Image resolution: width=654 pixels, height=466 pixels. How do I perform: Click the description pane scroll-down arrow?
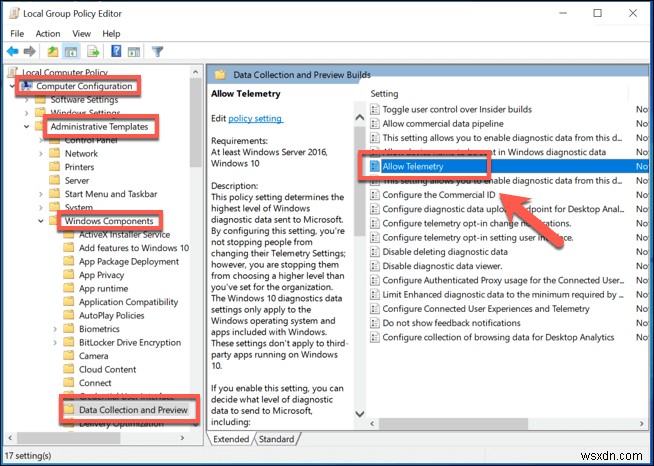[x=360, y=414]
